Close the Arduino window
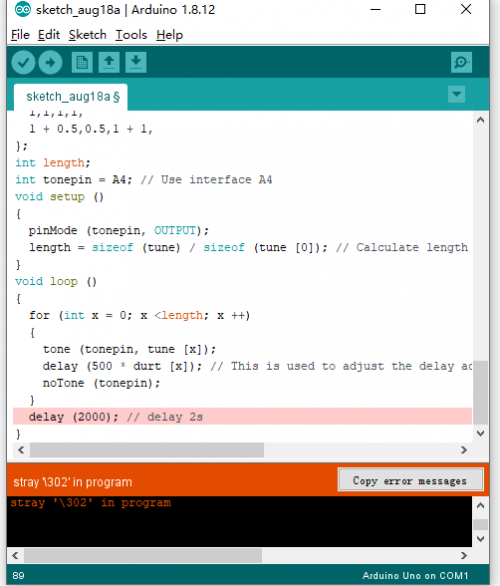Screen dimensions: 500x586 pyautogui.click(x=466, y=9)
